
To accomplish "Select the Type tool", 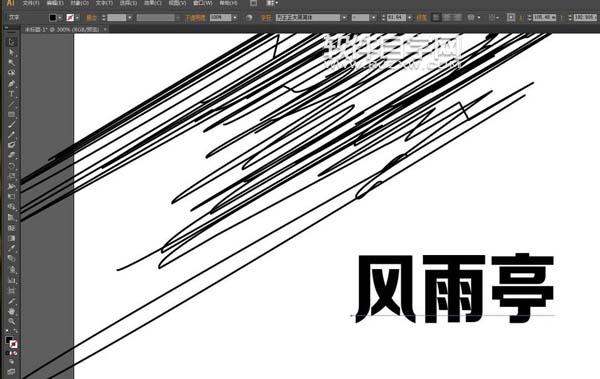I will [12, 94].
